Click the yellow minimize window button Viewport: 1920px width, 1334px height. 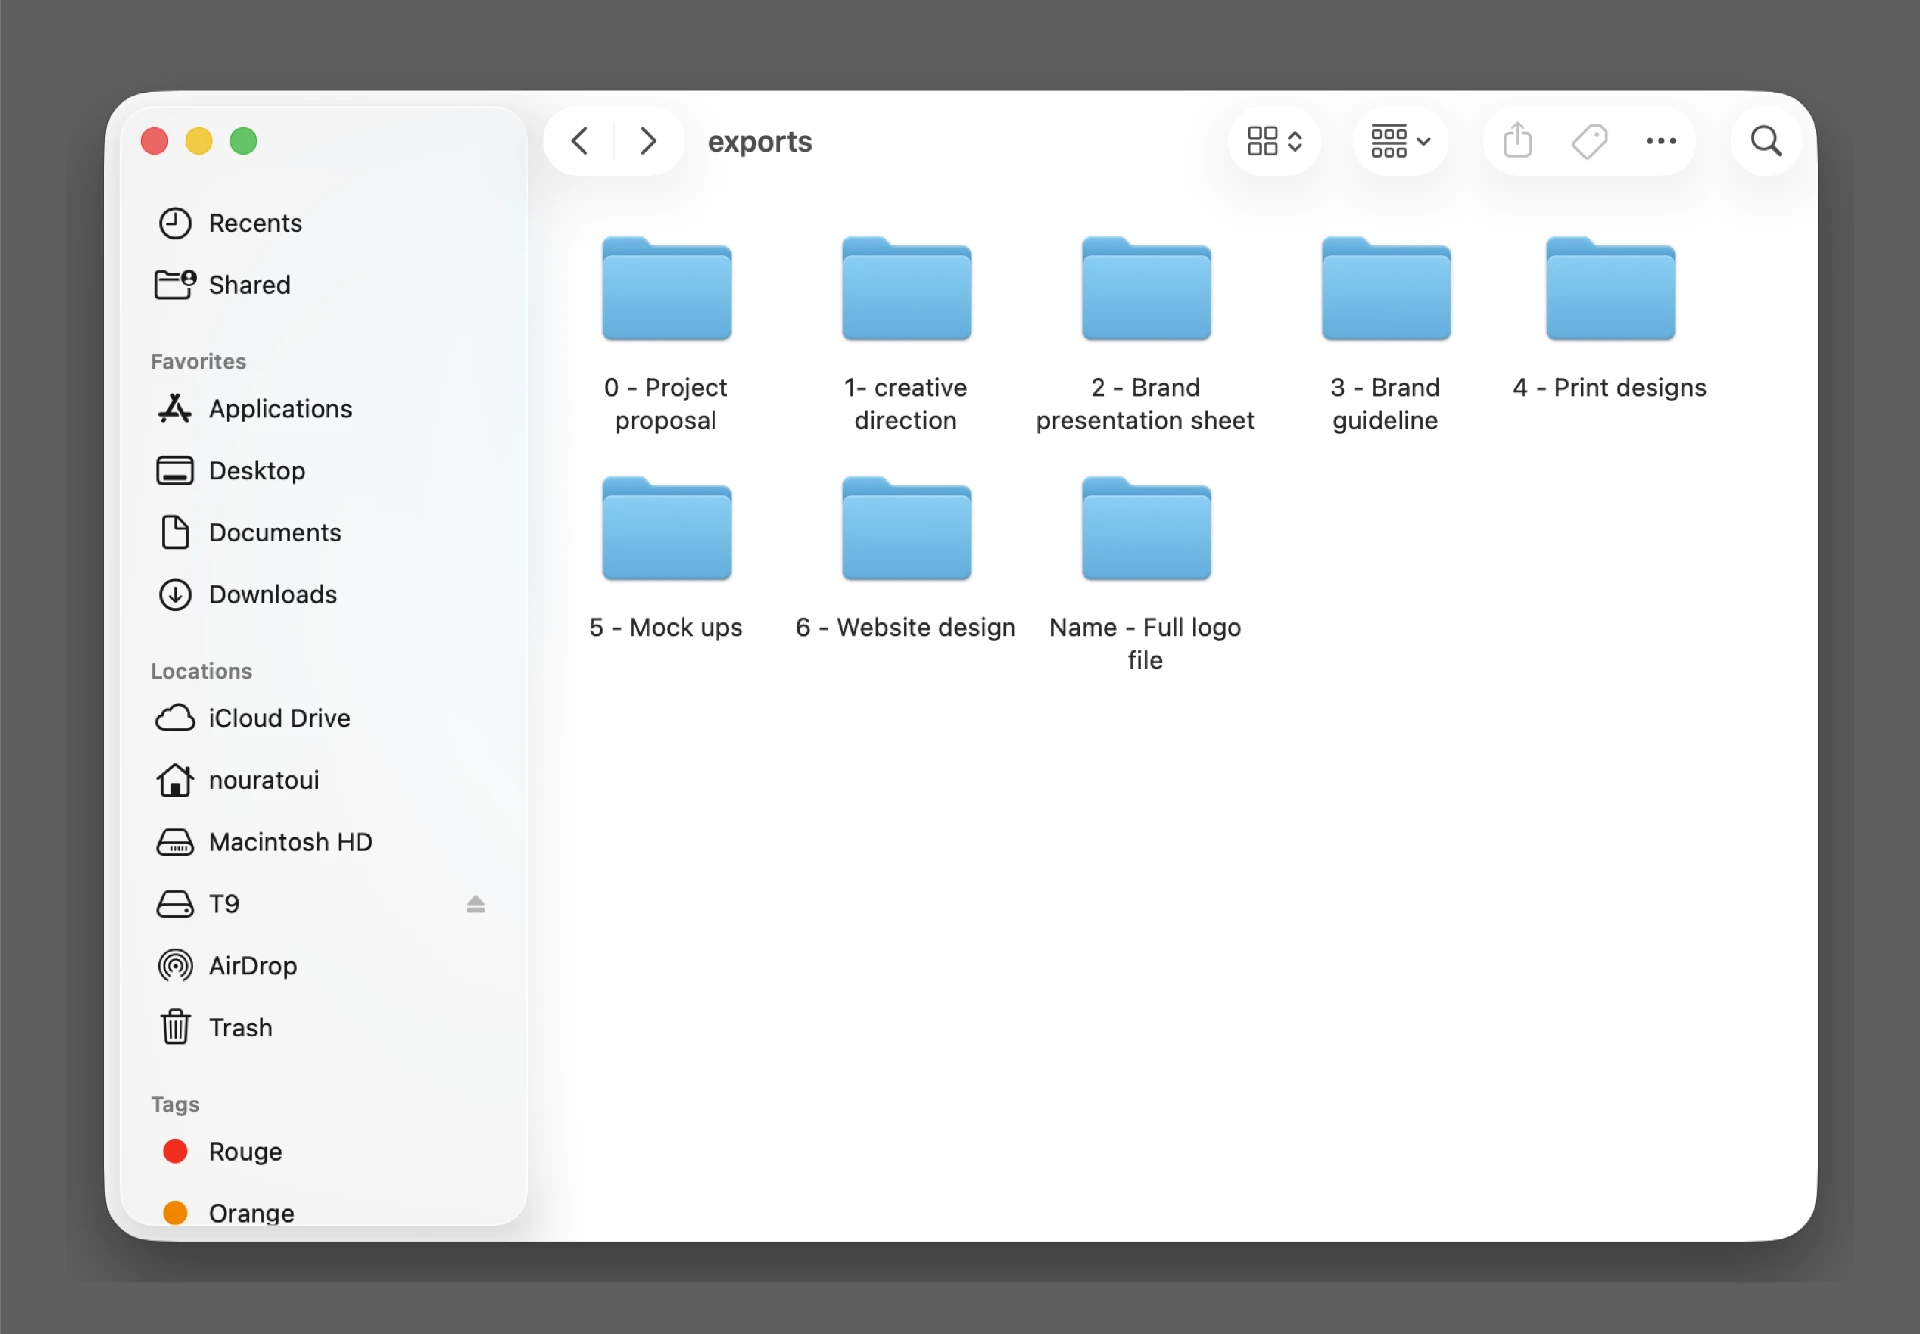(x=199, y=141)
